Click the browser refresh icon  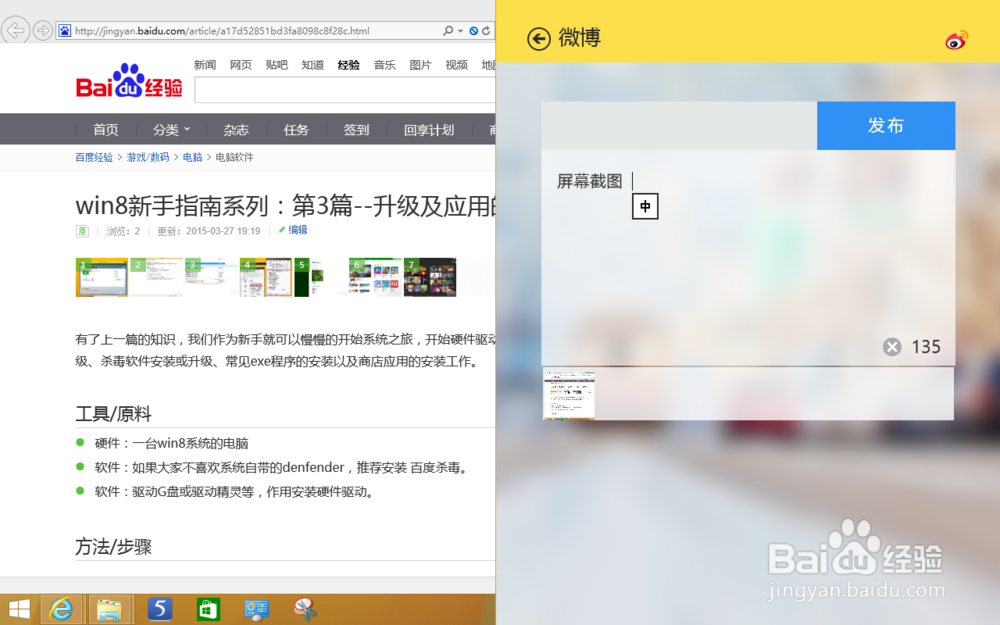coord(486,31)
